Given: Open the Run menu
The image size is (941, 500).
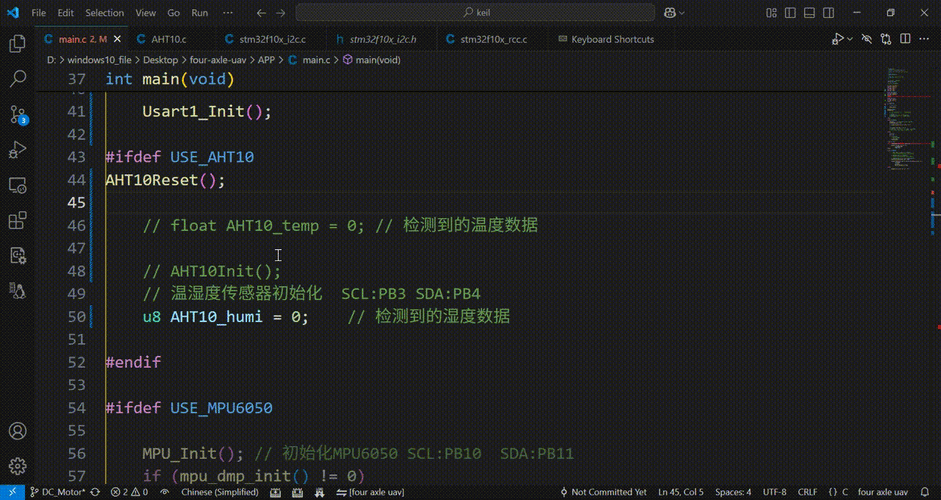Looking at the screenshot, I should point(200,13).
